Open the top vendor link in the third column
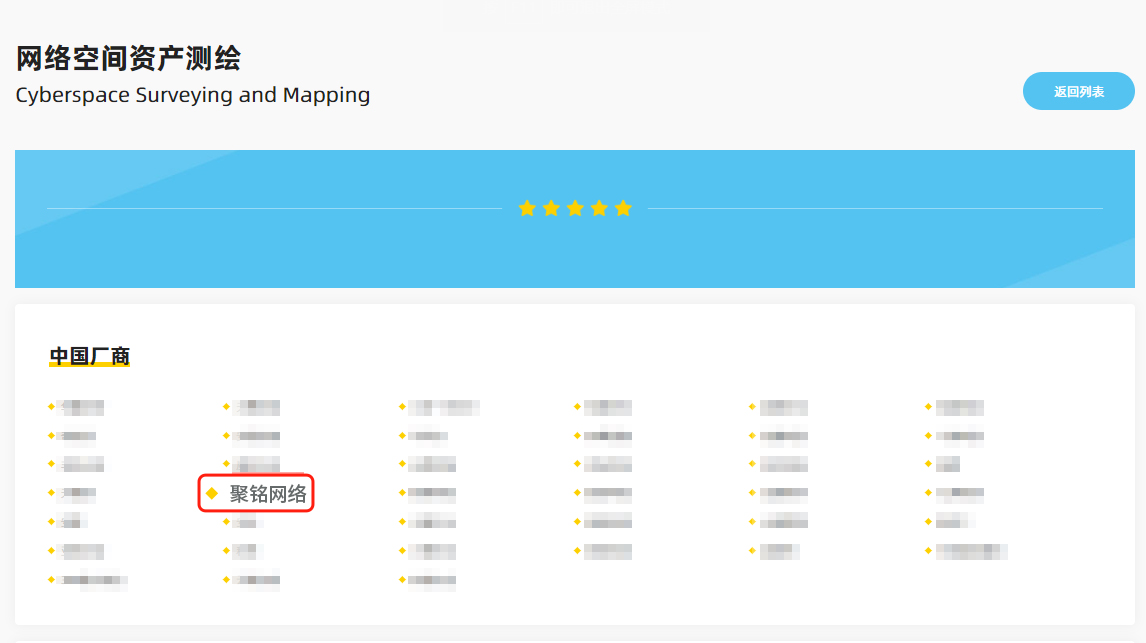This screenshot has height=643, width=1146. pyautogui.click(x=444, y=407)
